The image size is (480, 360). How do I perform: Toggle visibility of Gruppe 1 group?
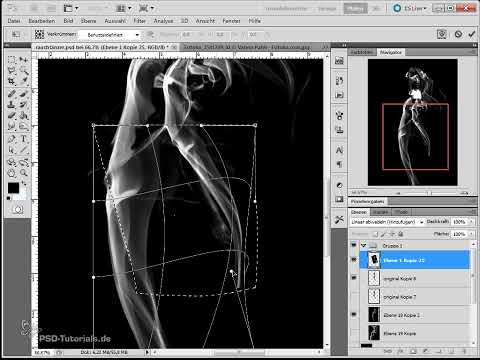click(x=354, y=245)
